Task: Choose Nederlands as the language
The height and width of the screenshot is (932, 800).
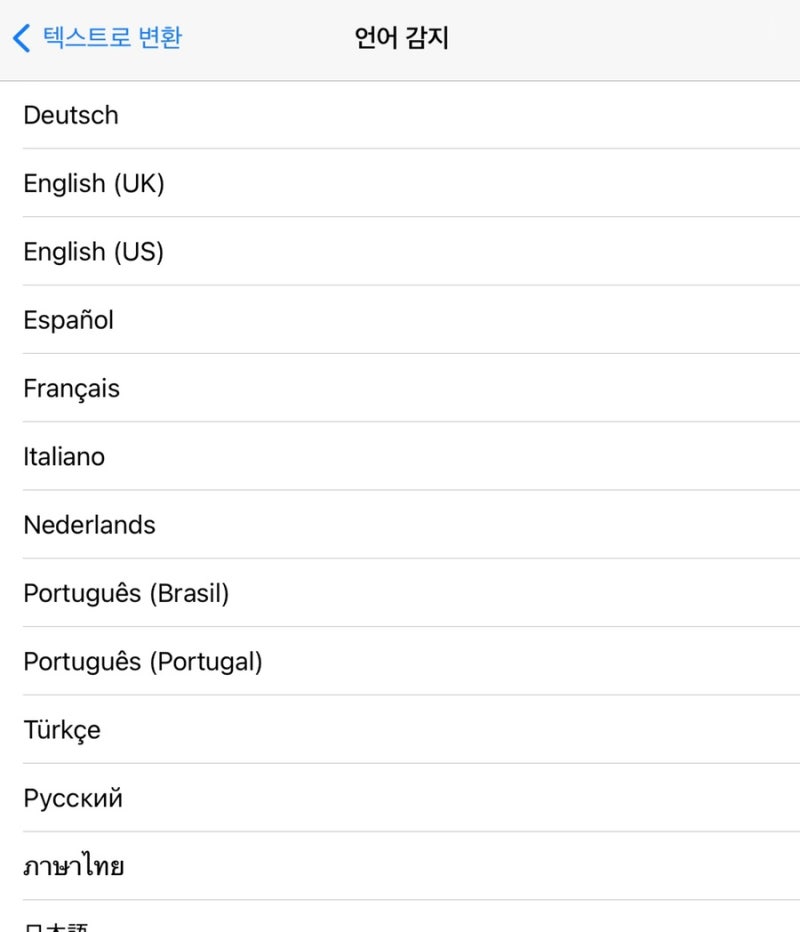Action: click(x=400, y=525)
